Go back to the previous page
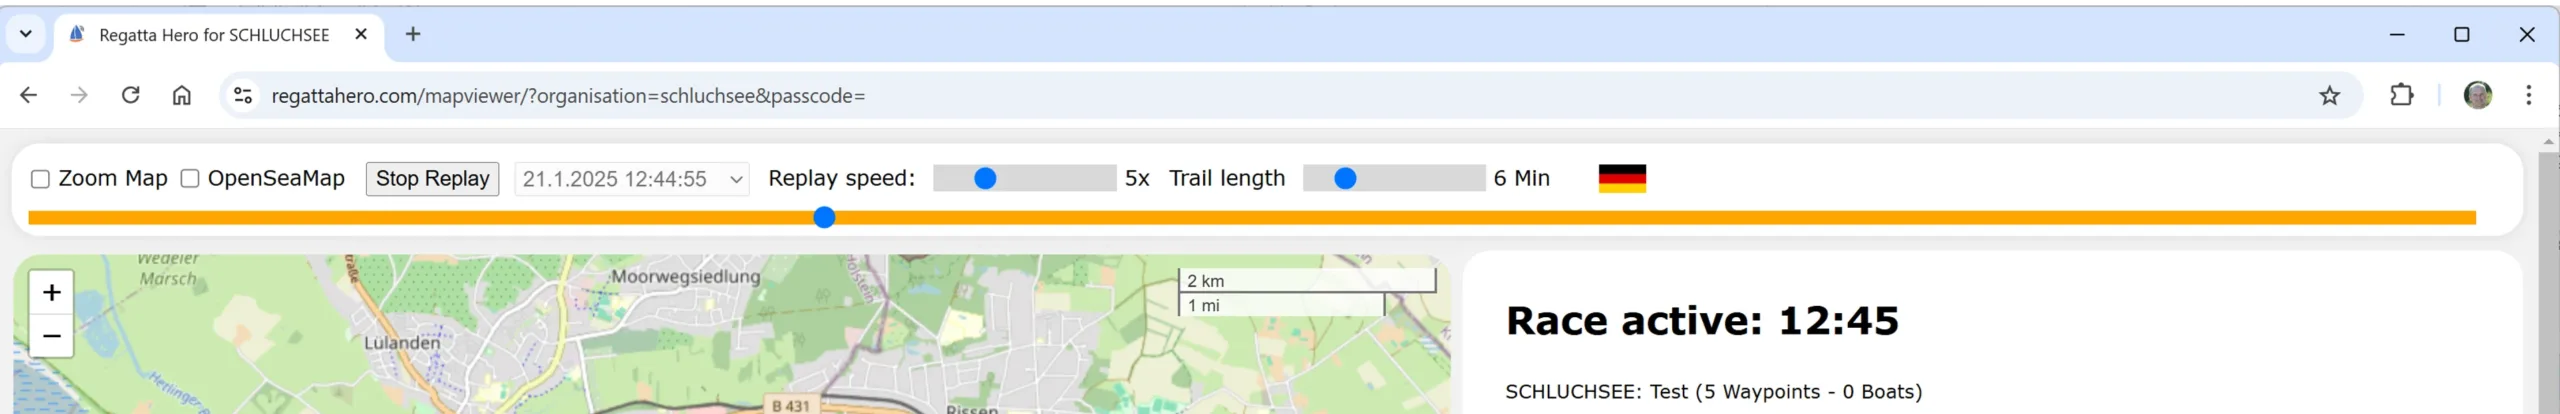The image size is (2560, 414). pos(29,95)
